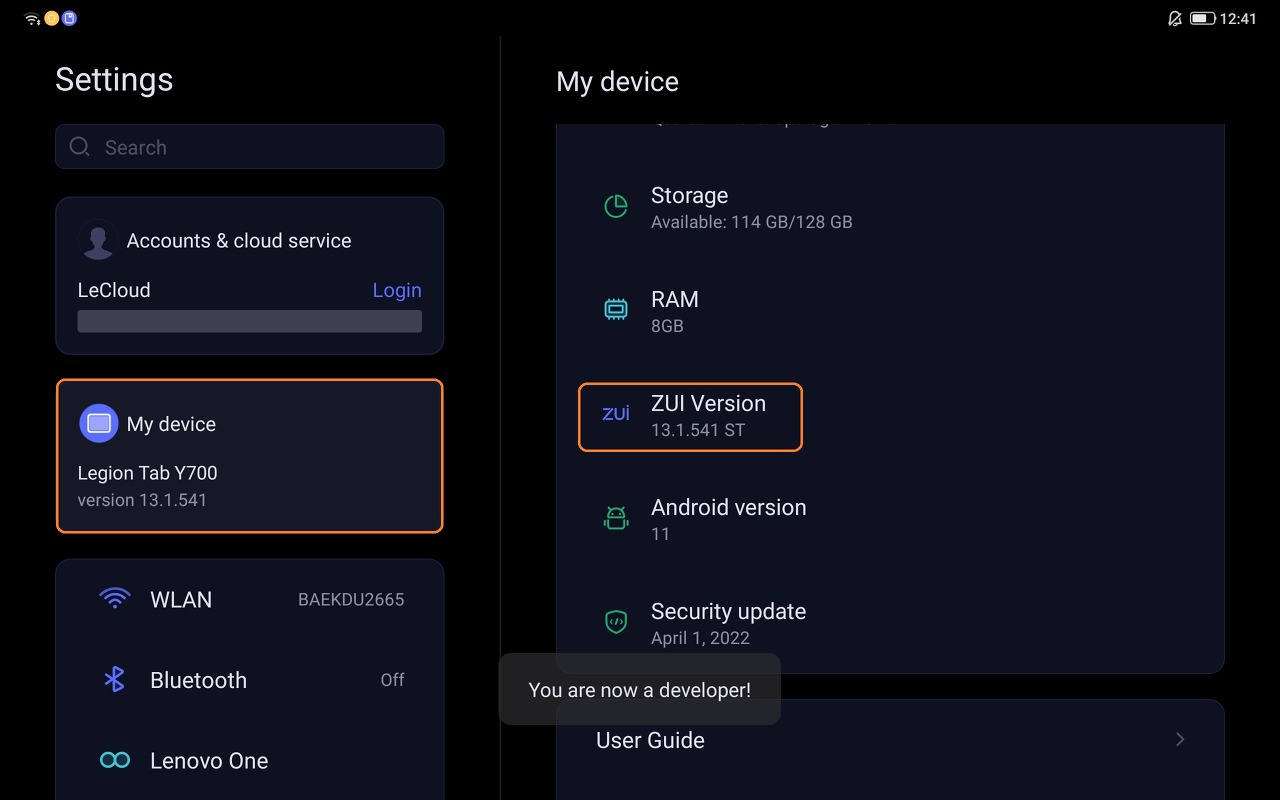Tap the Security update shield icon
Image resolution: width=1280 pixels, height=800 pixels.
(616, 622)
